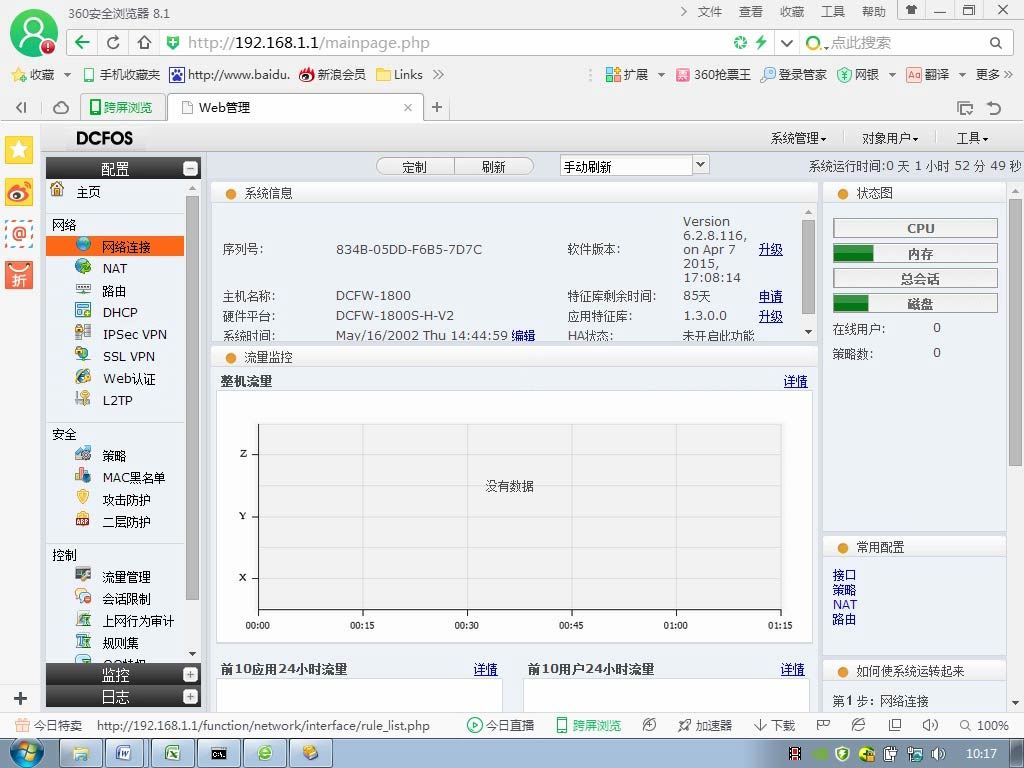Screen dimensions: 1024x768
Task: Open the 系统管理 dropdown menu
Action: click(x=798, y=138)
